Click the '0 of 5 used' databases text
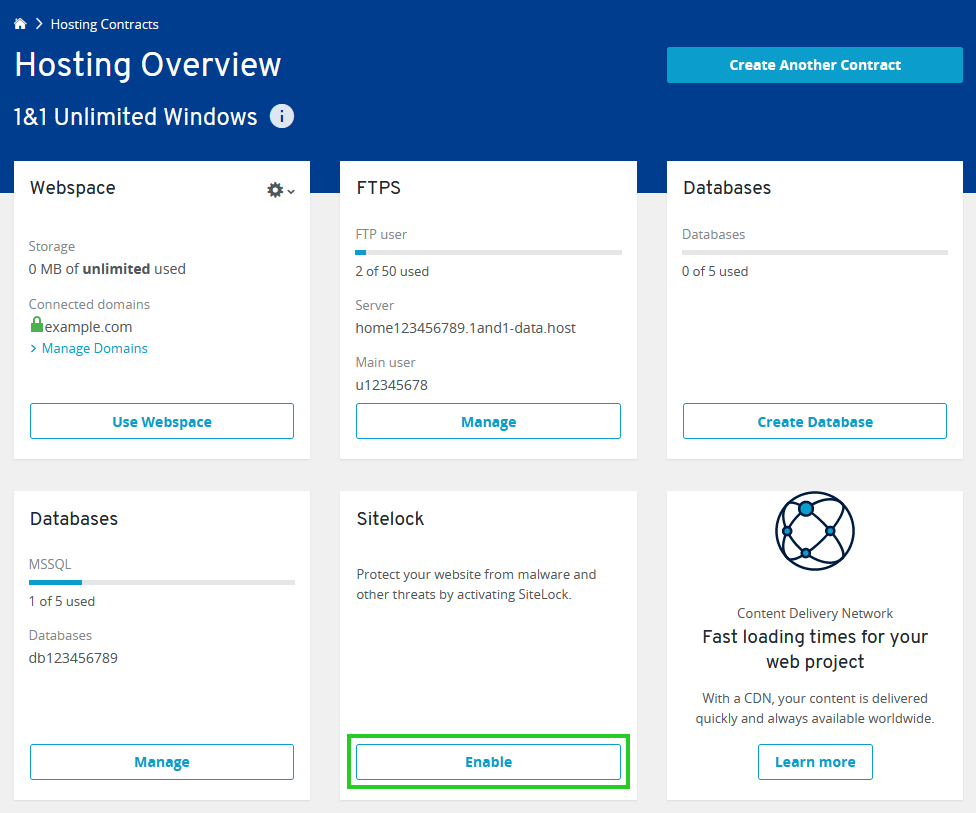976x813 pixels. (x=715, y=271)
